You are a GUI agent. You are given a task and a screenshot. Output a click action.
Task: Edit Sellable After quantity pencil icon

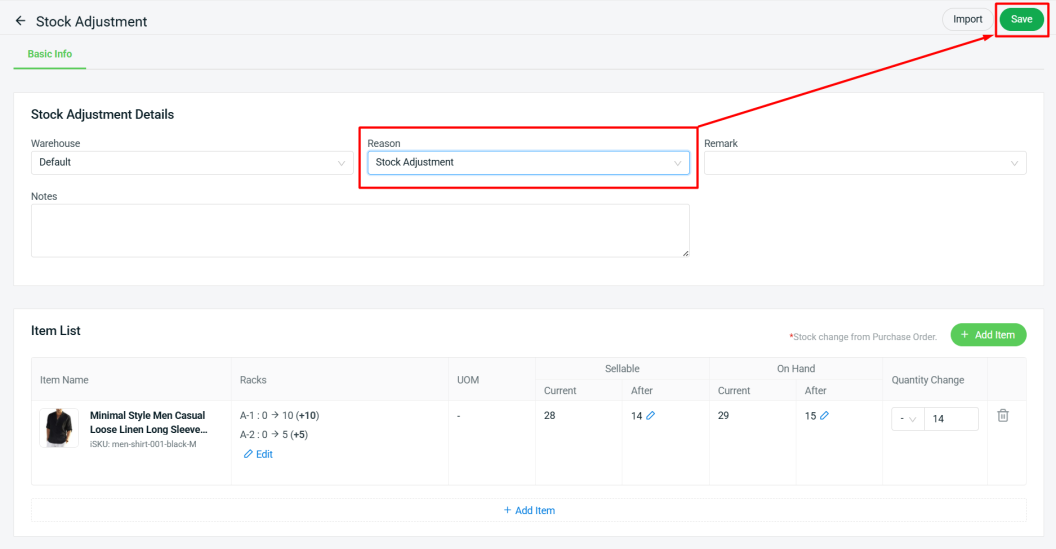tap(651, 416)
